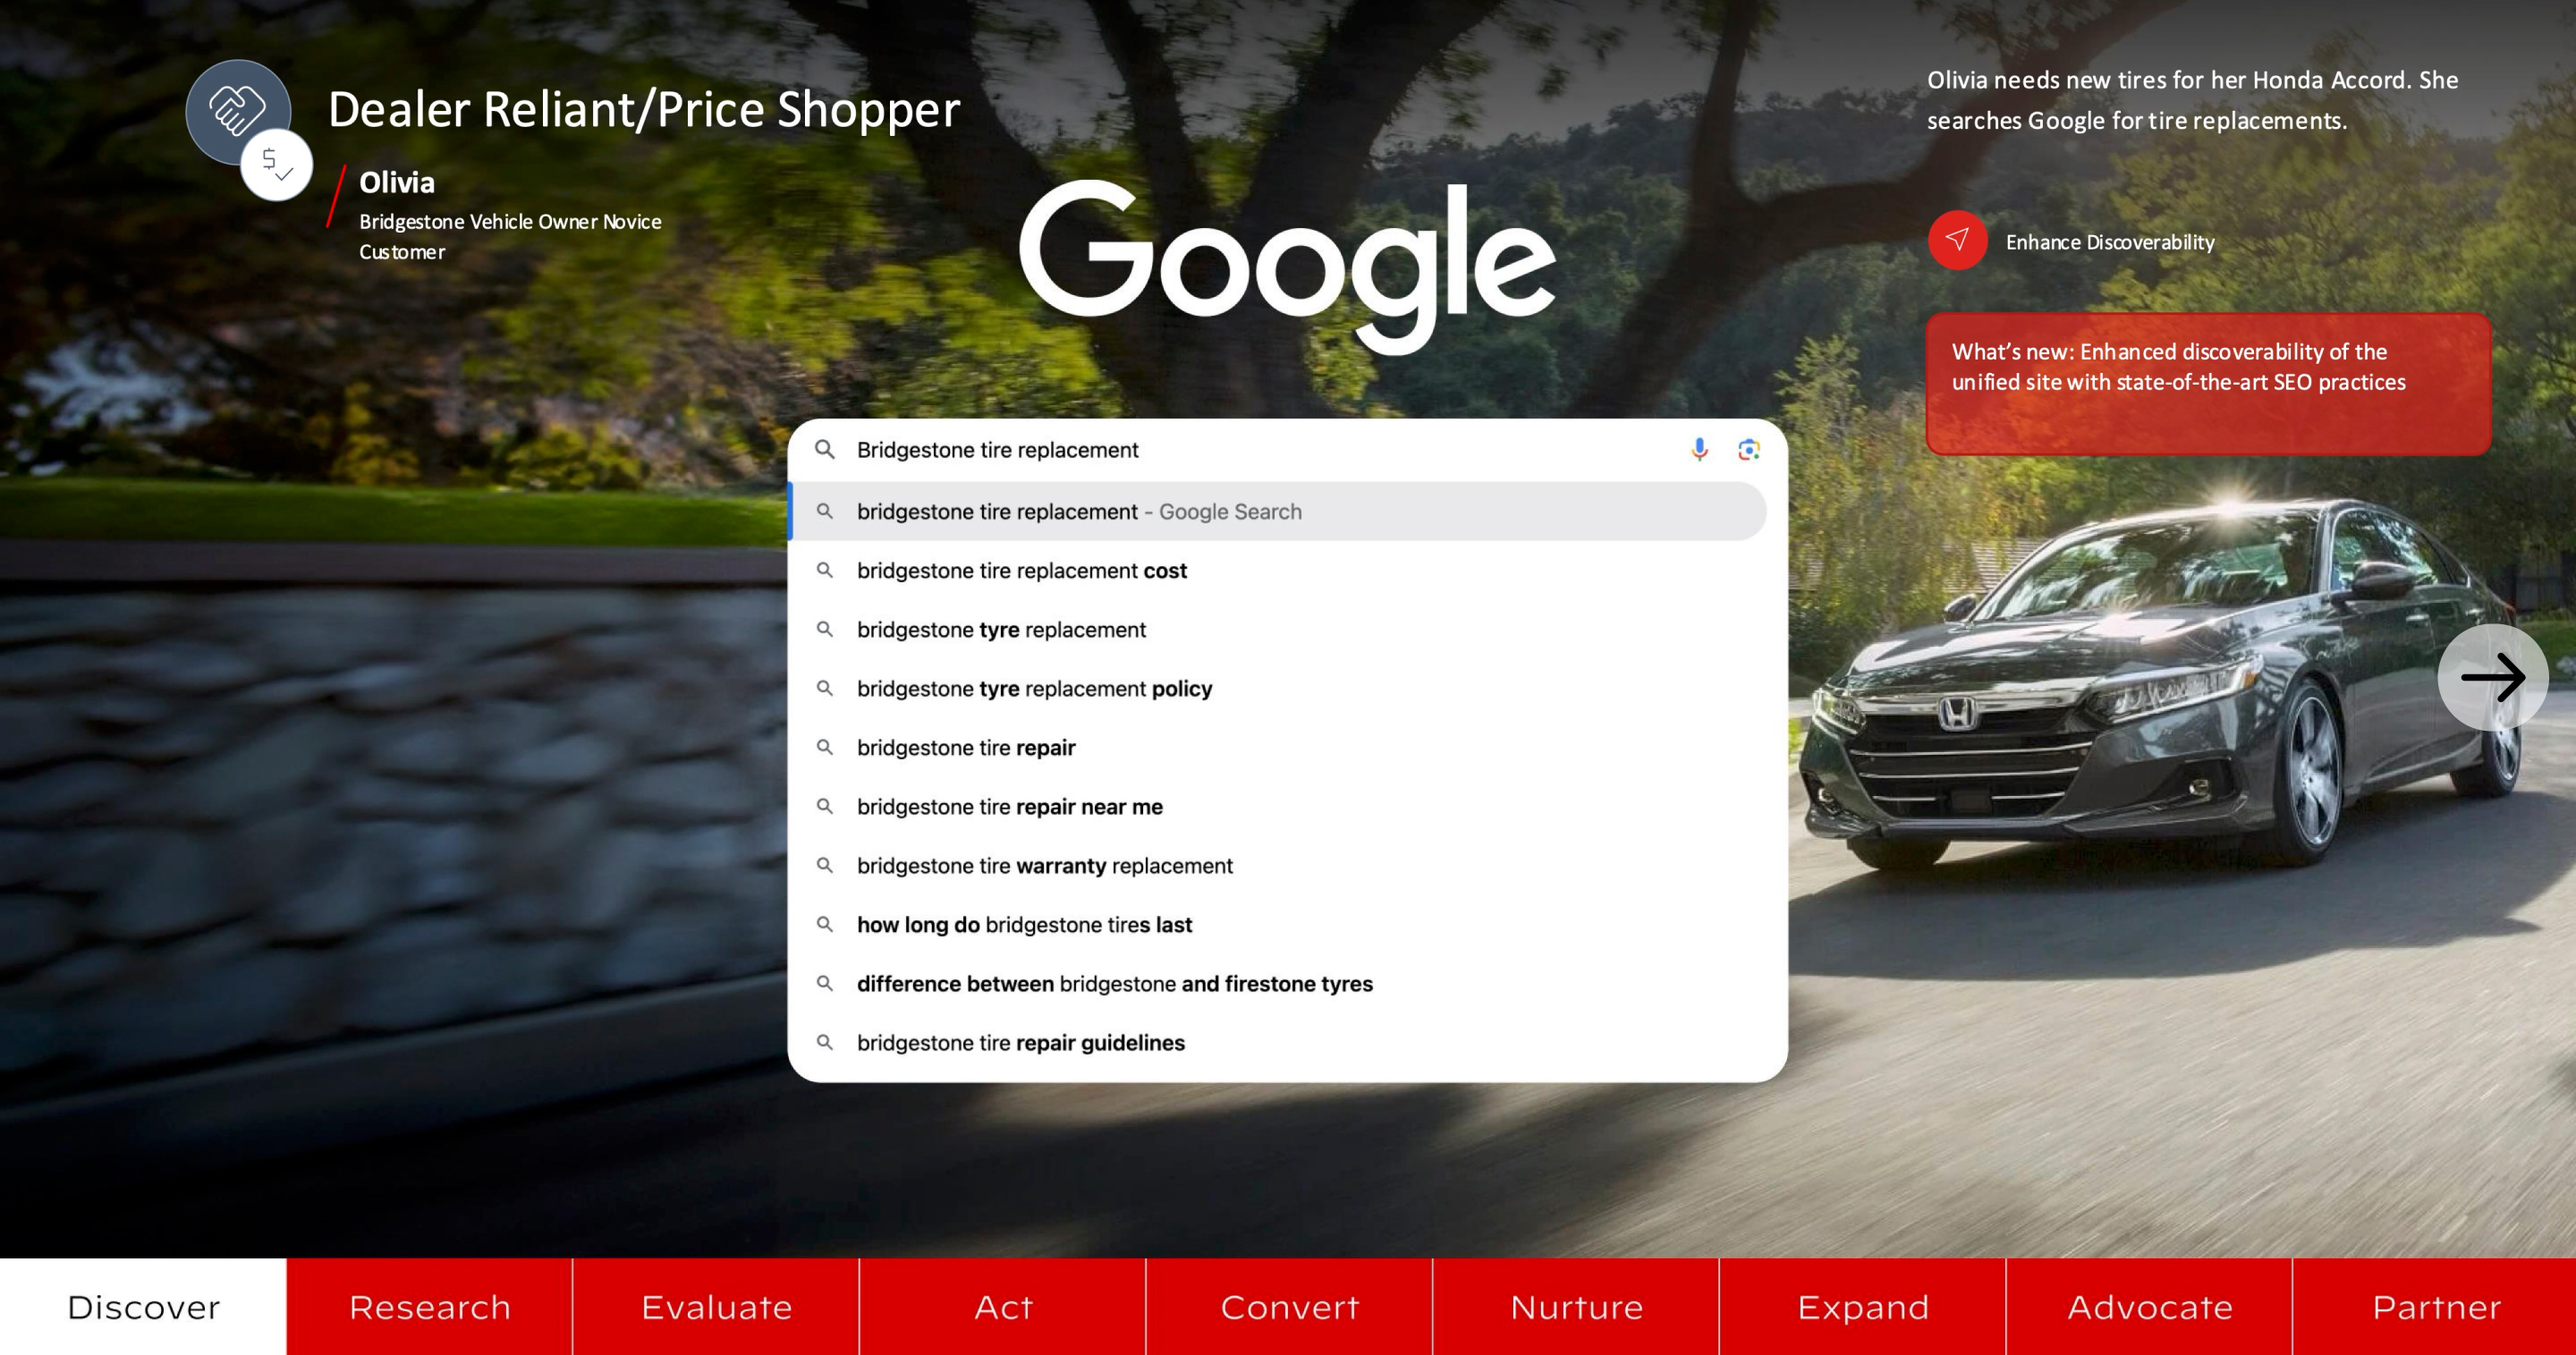Click the microphone voice search icon
Screen dimensions: 2576x1355
coord(1699,450)
